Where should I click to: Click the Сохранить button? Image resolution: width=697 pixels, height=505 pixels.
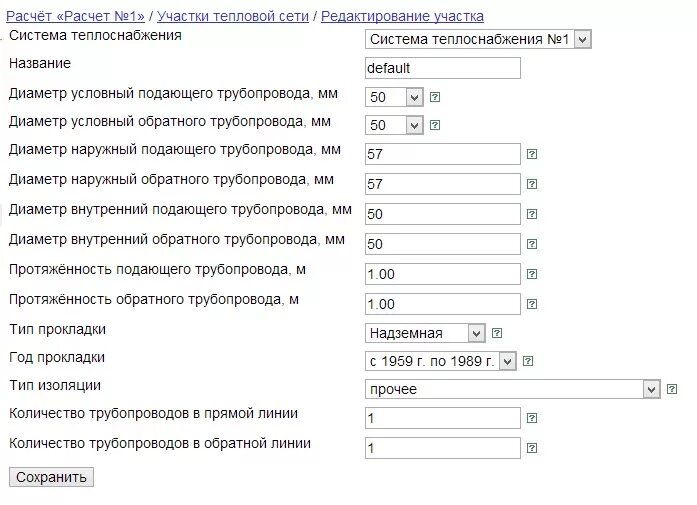click(x=51, y=477)
